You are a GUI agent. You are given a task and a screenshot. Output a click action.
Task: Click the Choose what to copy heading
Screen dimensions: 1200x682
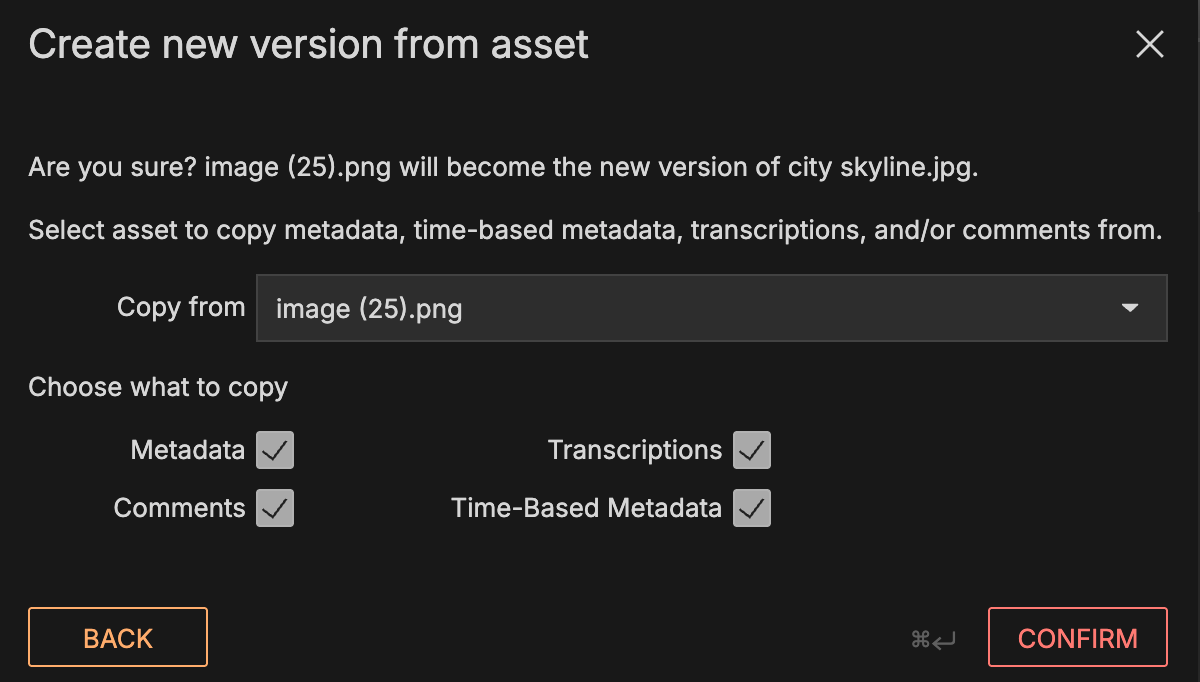[158, 388]
